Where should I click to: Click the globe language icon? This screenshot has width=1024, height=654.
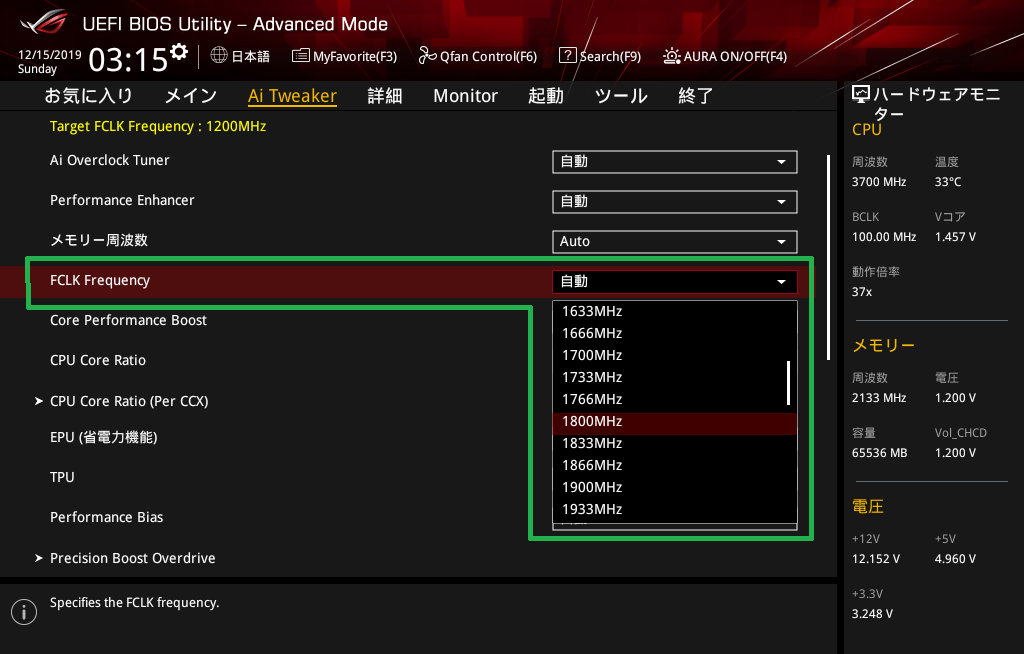[x=219, y=56]
